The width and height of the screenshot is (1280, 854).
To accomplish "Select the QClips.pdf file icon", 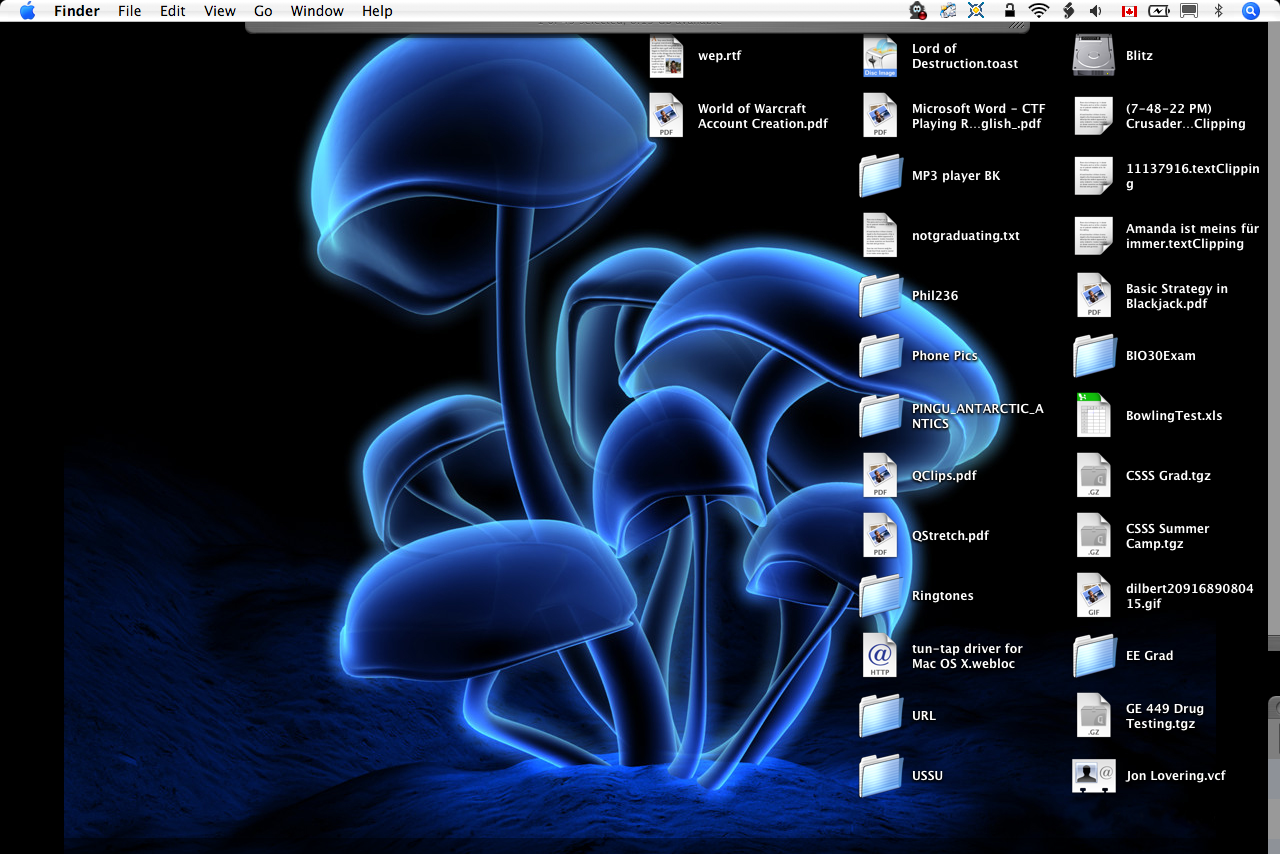I will point(880,476).
